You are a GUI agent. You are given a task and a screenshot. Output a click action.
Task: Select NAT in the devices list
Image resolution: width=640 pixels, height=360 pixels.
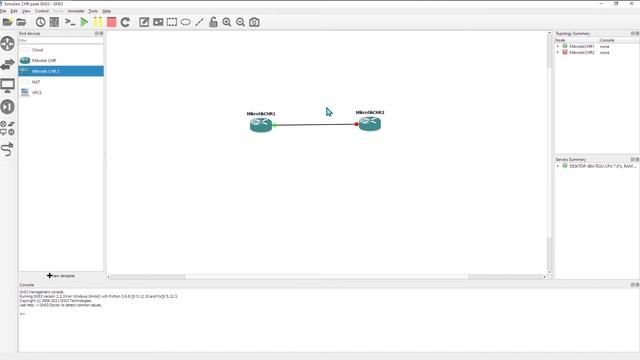click(61, 82)
